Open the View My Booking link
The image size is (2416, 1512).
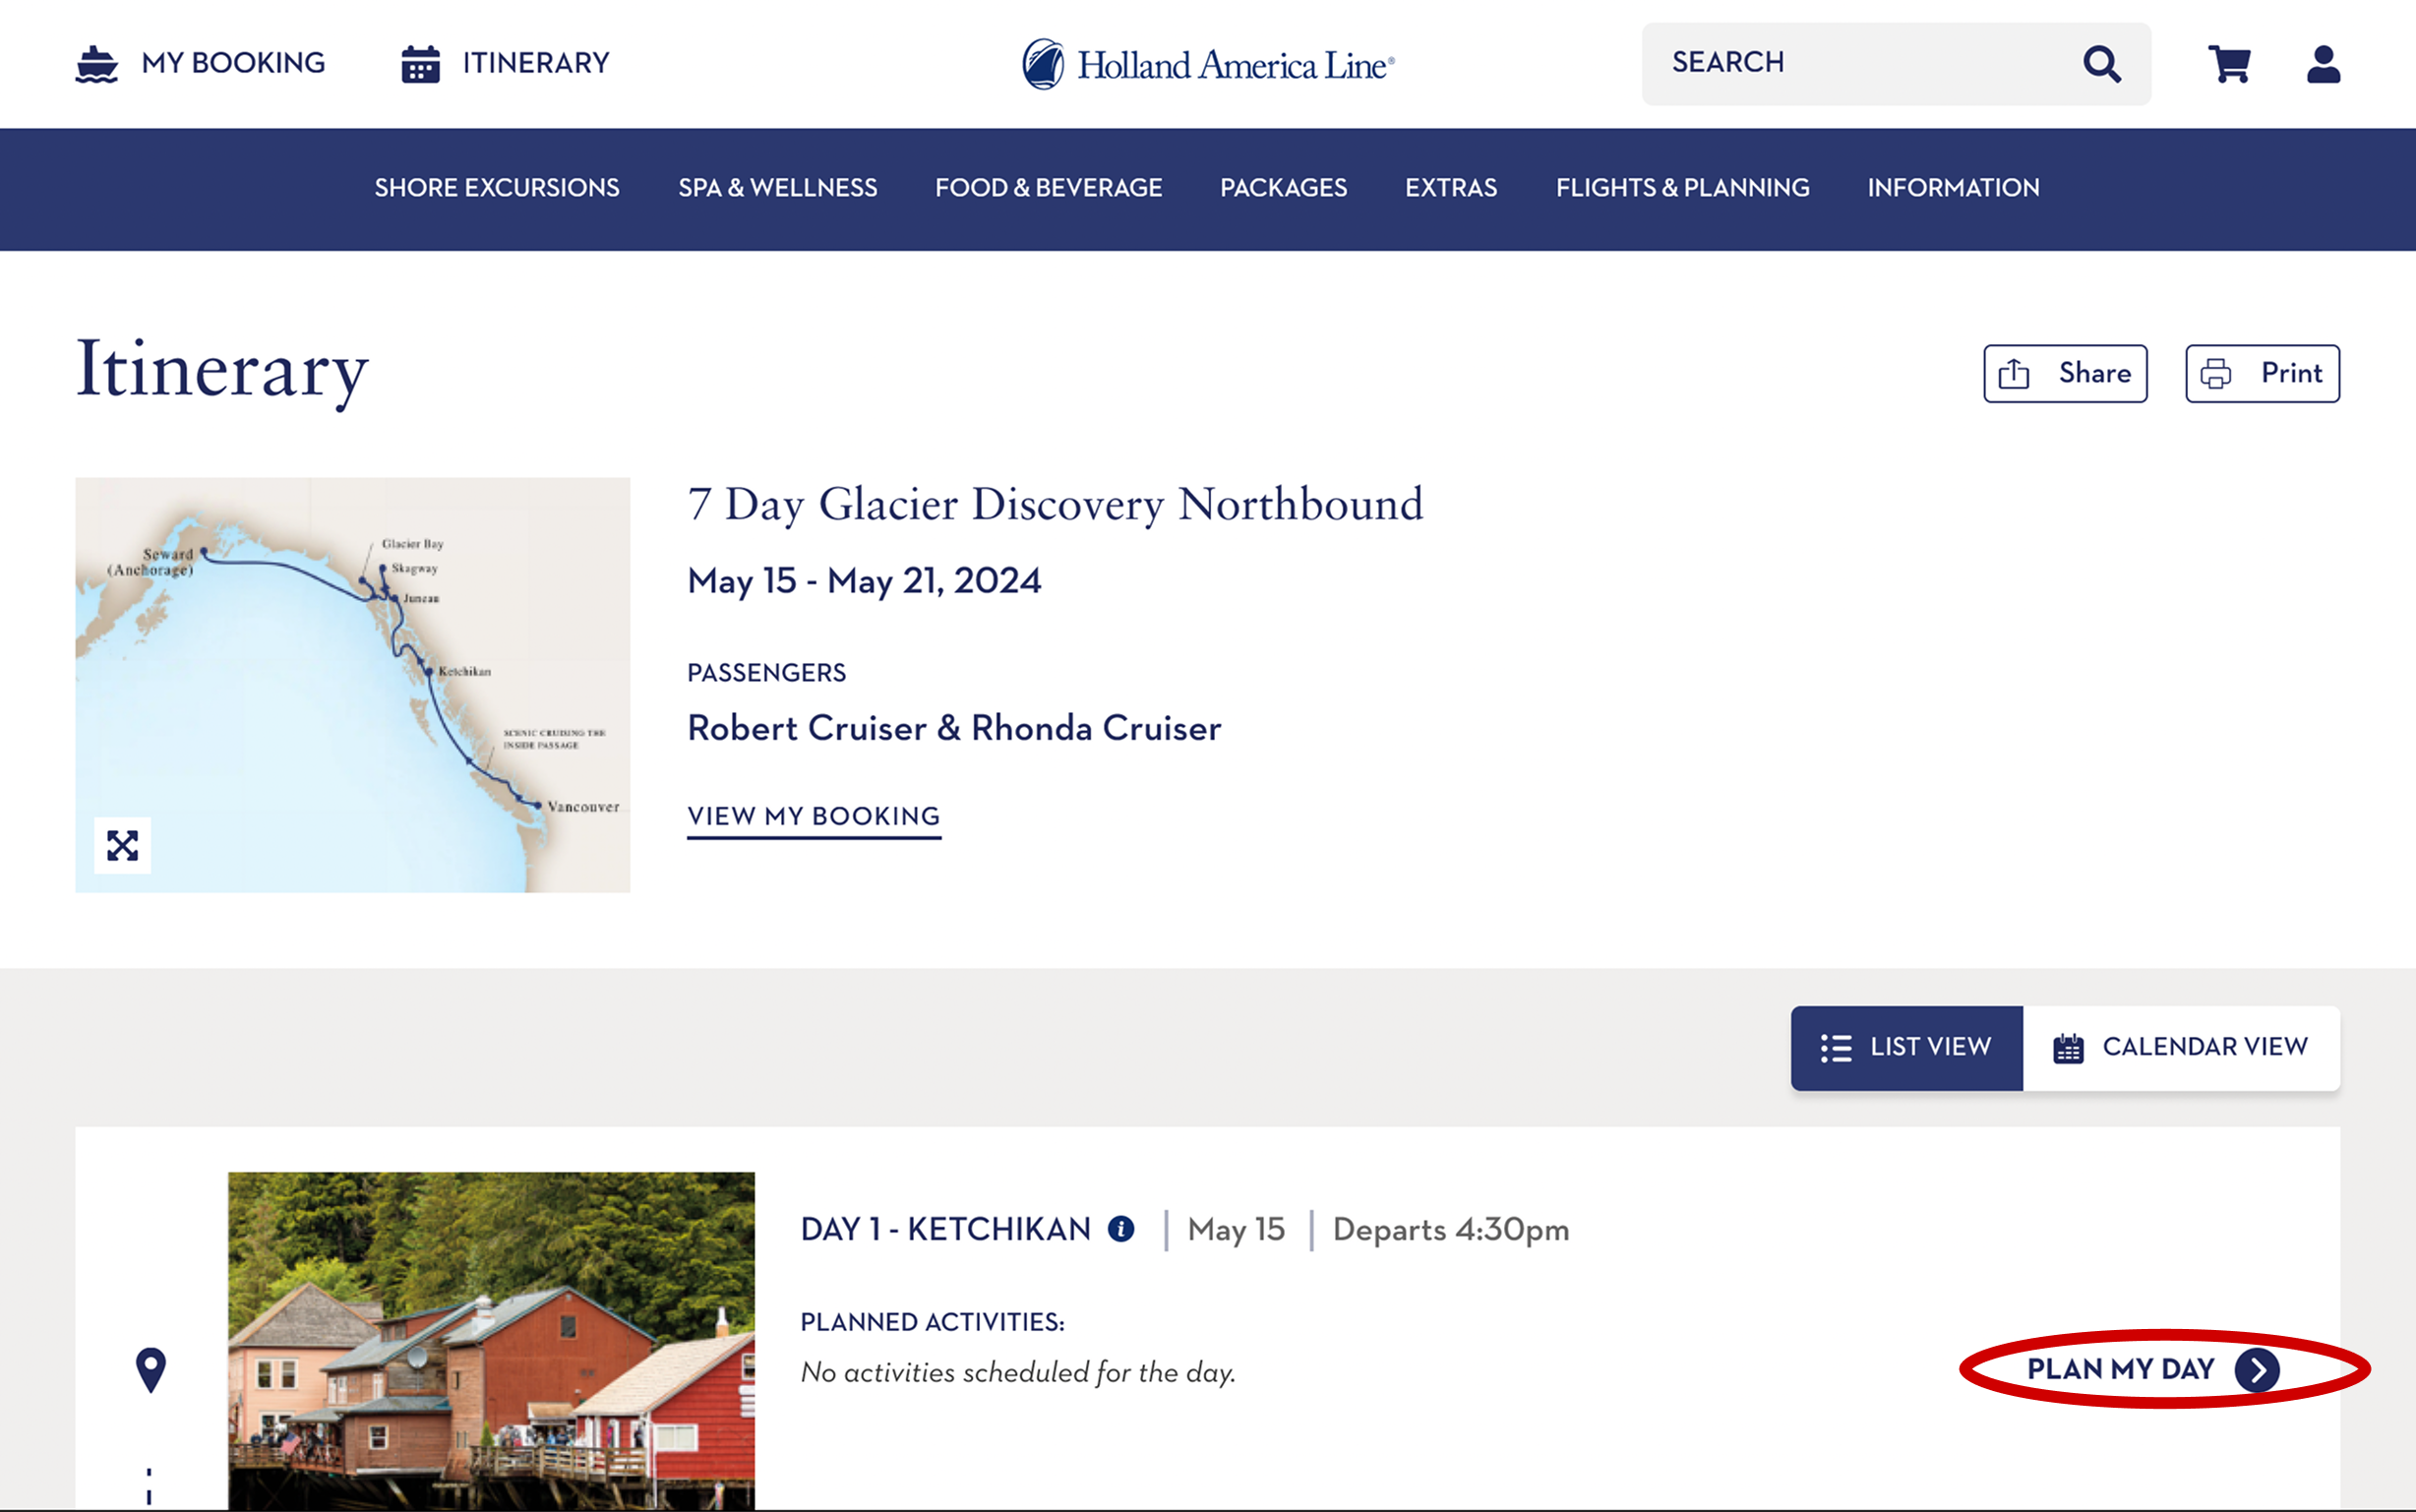813,816
